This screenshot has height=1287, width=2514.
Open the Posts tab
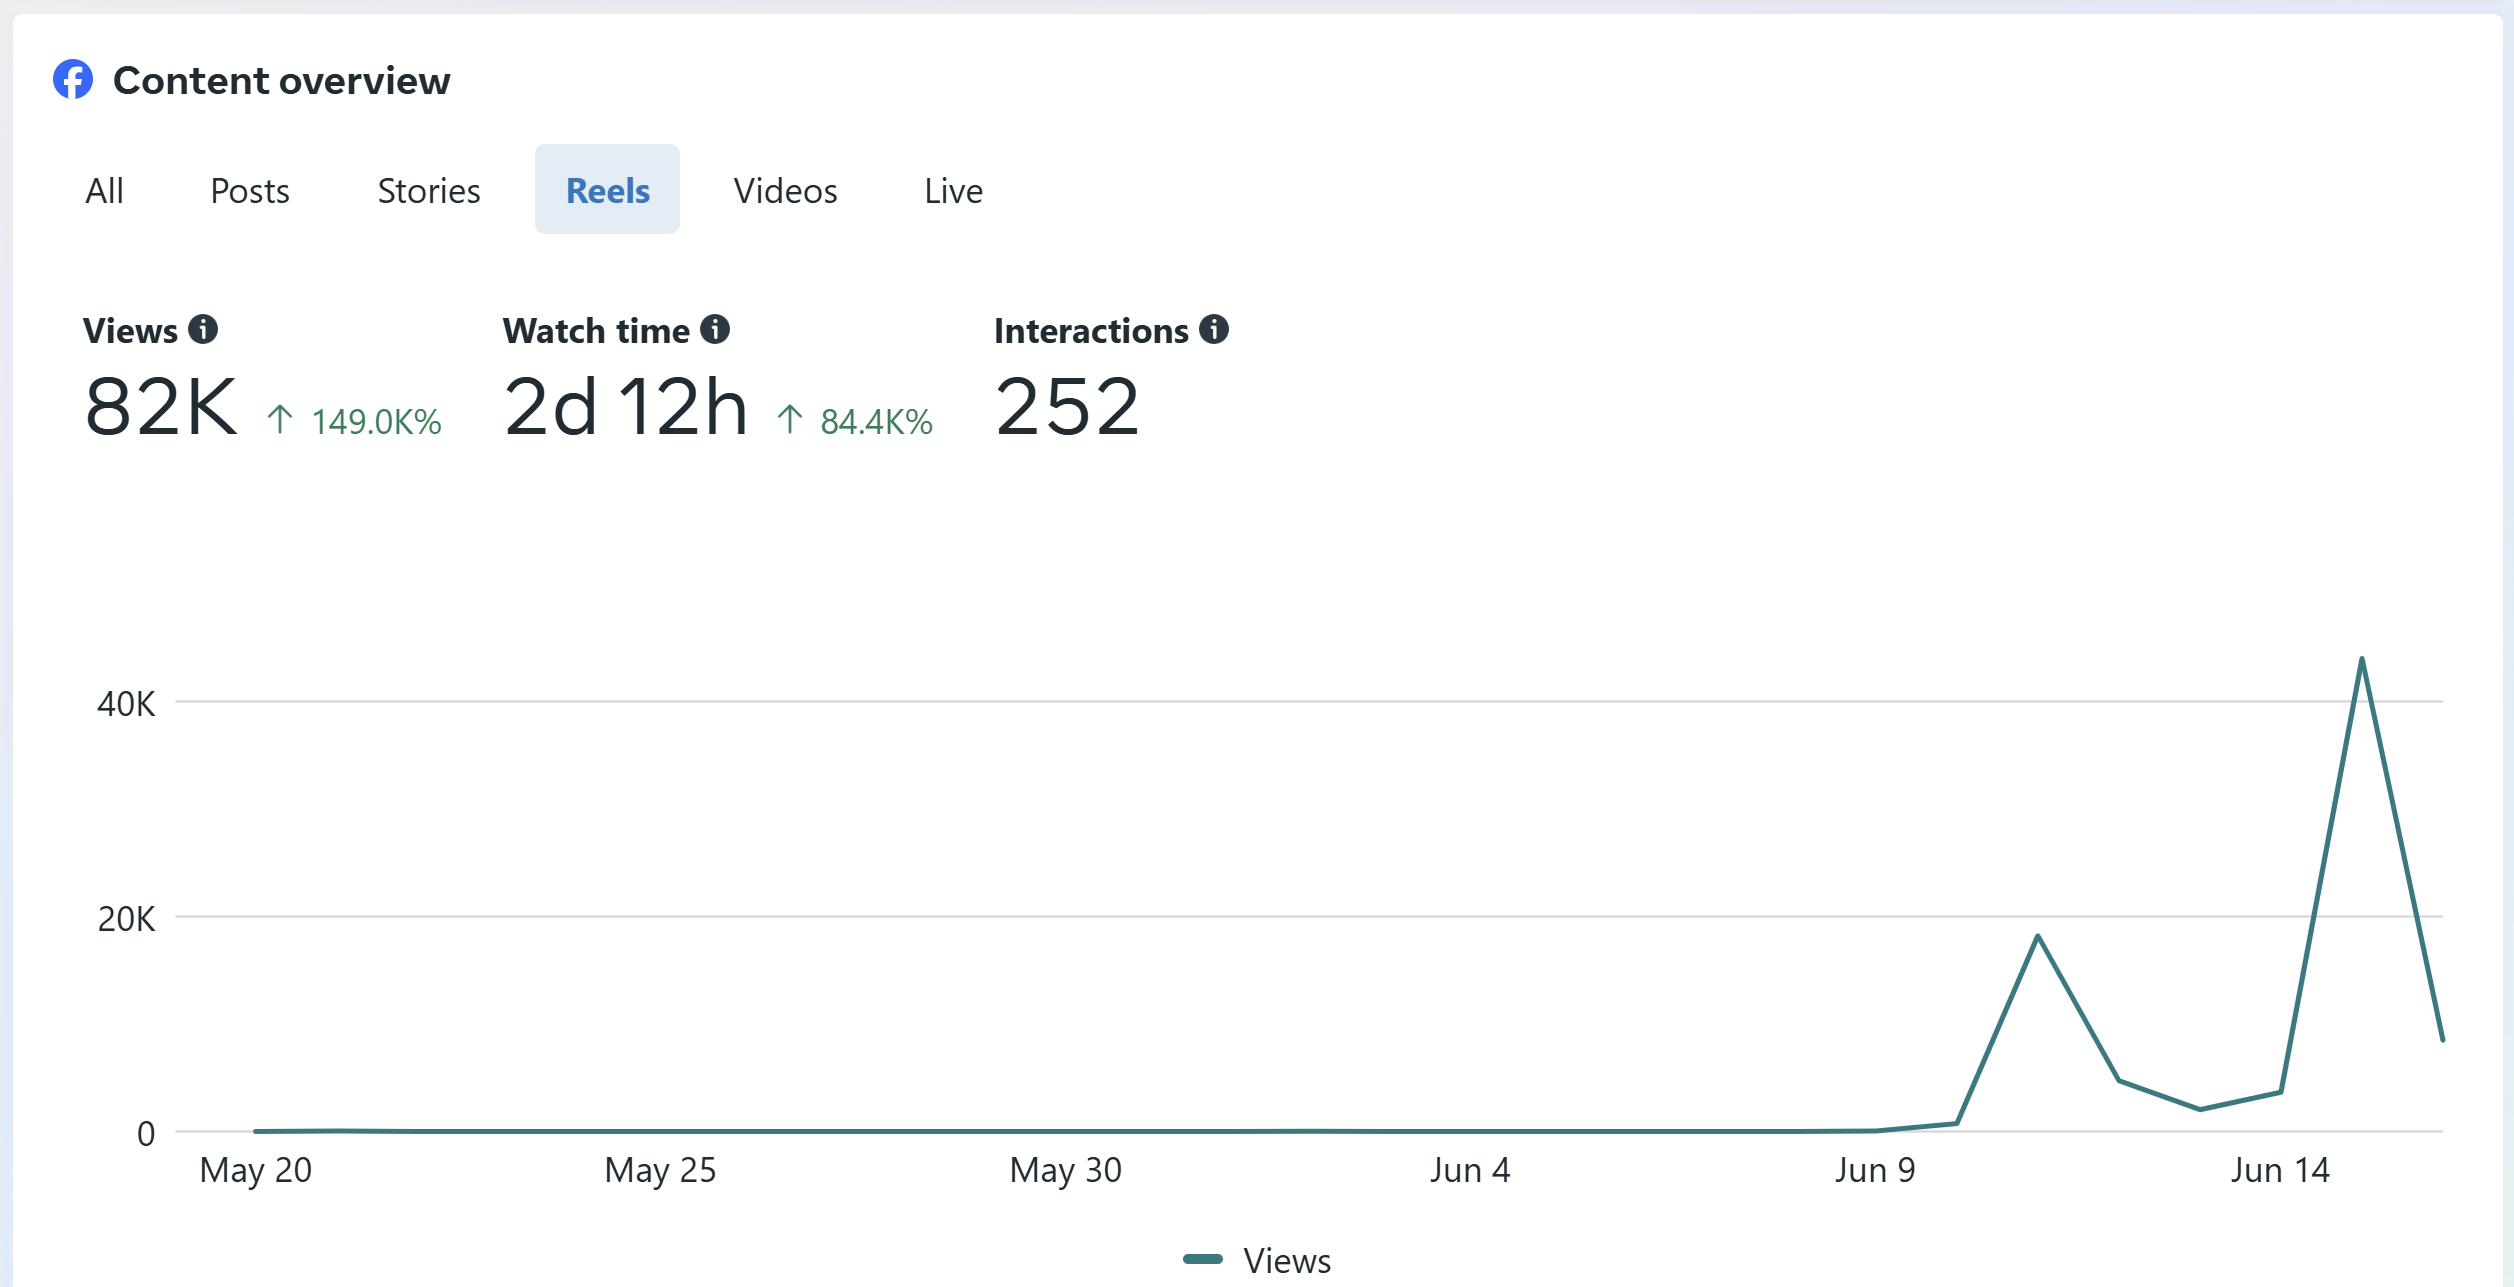tap(250, 190)
